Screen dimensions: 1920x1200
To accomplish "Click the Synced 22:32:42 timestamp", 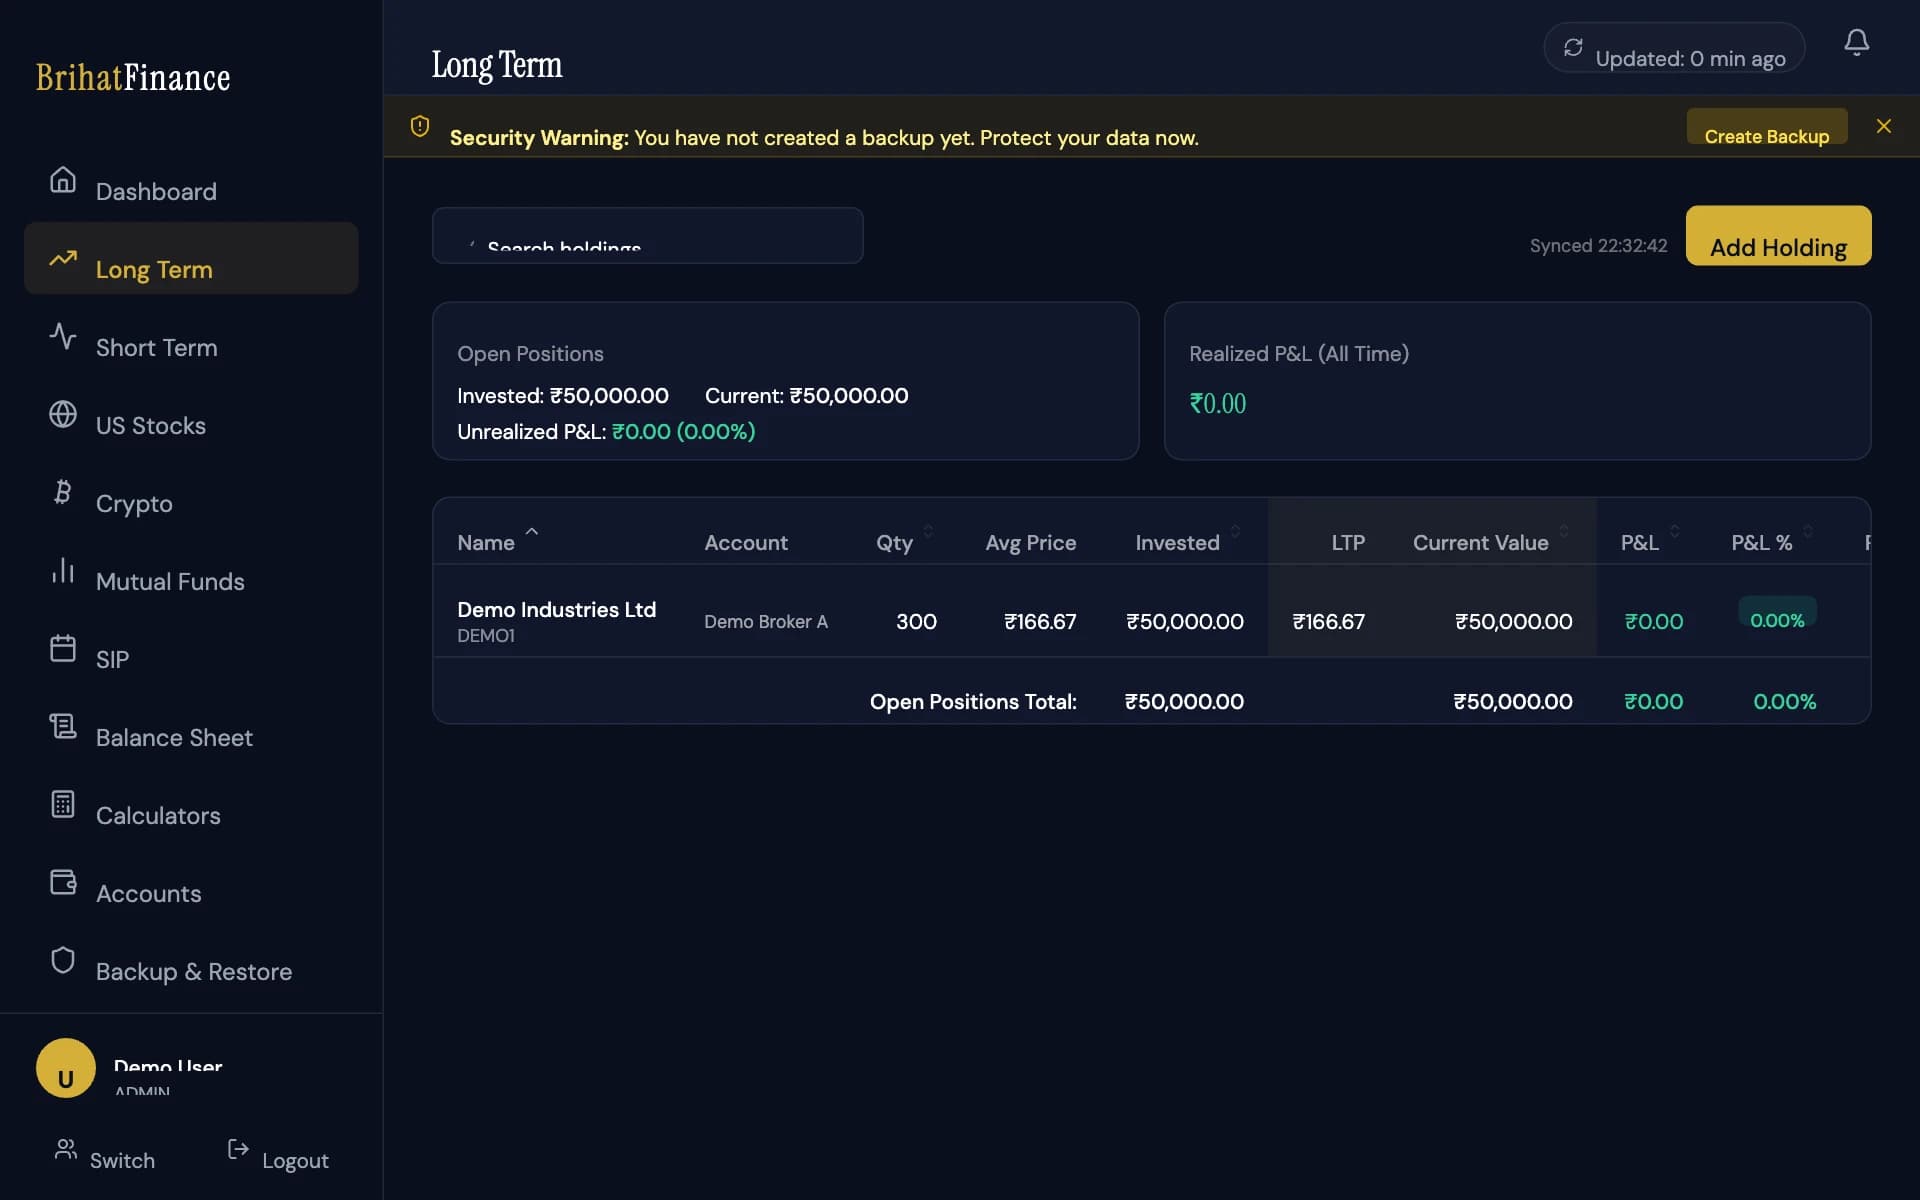I will click(1598, 245).
